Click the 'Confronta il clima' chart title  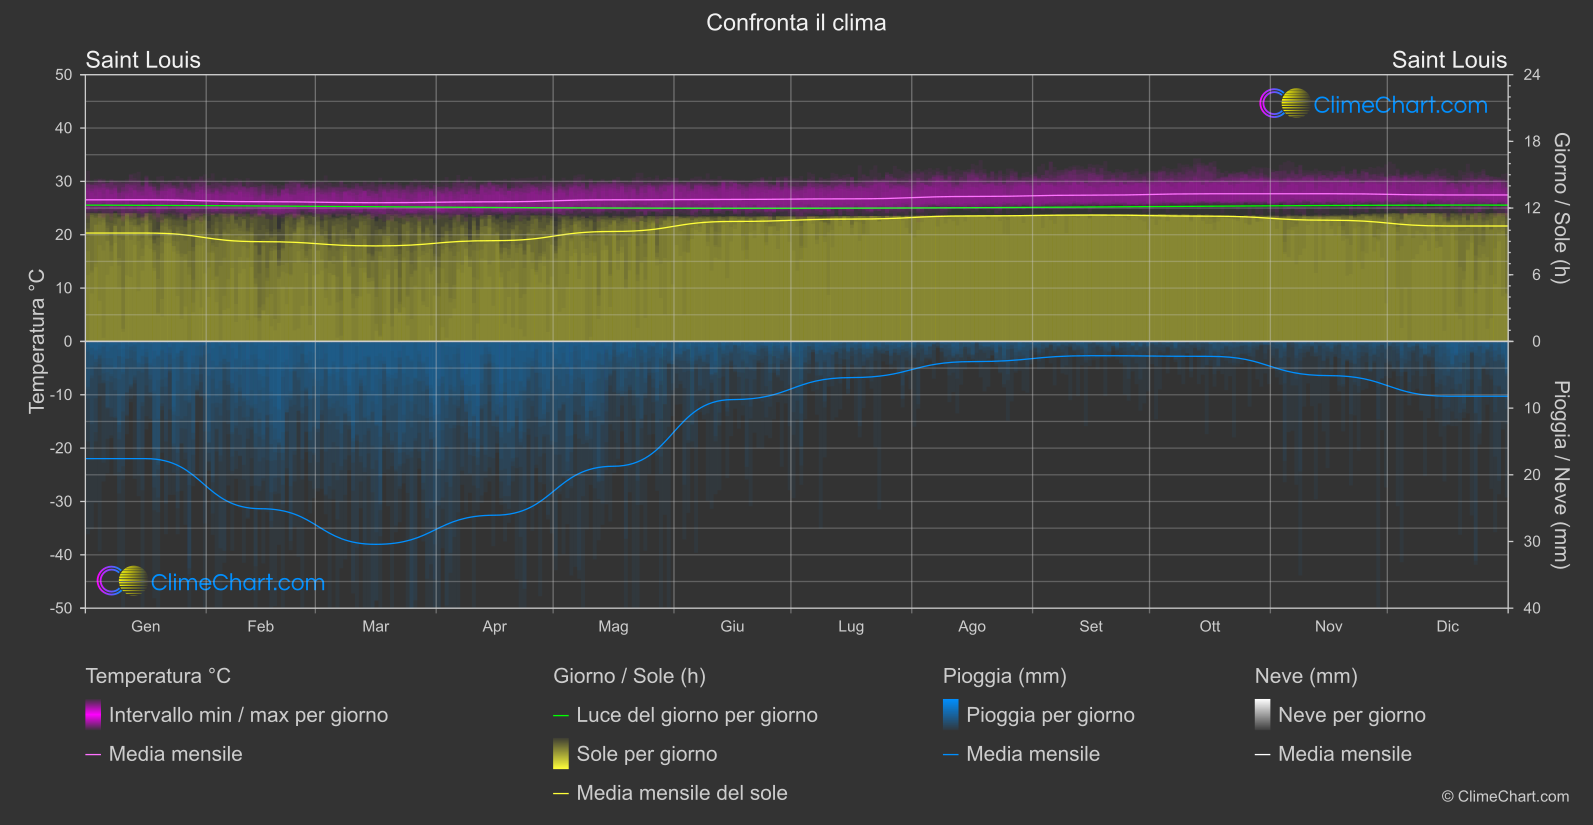(796, 23)
